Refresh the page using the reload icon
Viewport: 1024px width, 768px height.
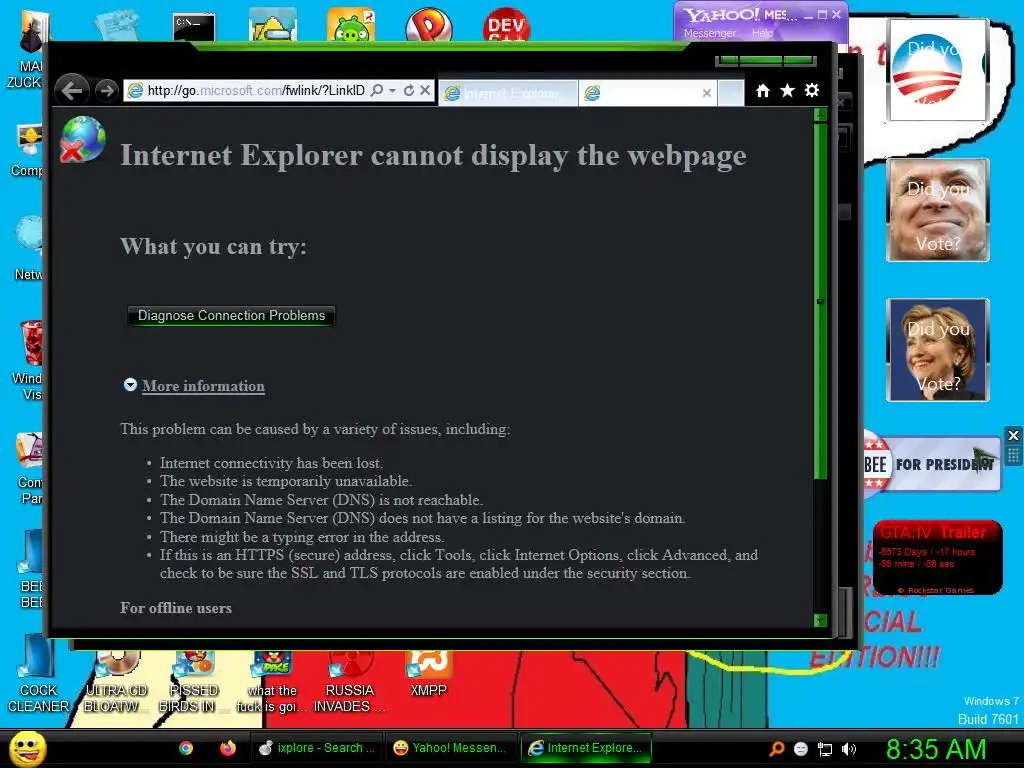coord(409,90)
